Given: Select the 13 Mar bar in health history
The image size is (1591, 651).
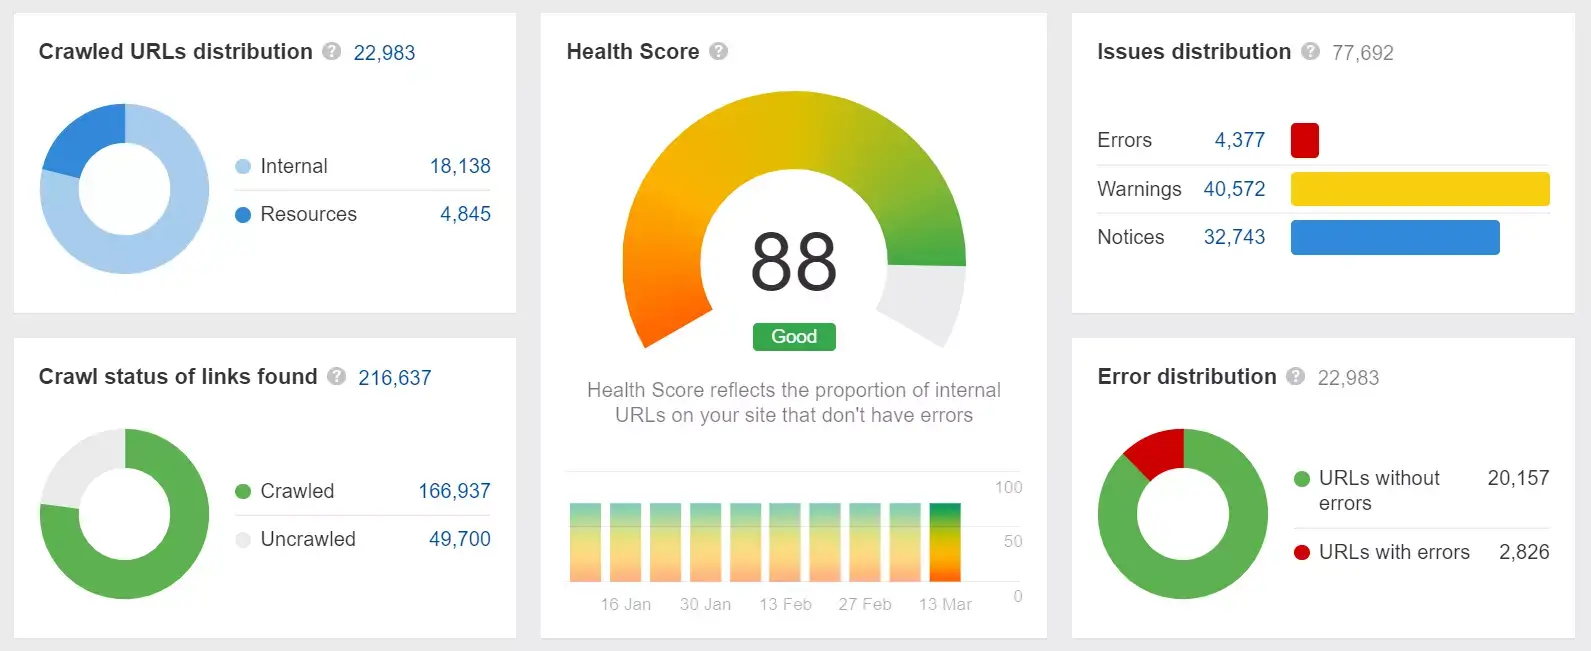Looking at the screenshot, I should 945,542.
